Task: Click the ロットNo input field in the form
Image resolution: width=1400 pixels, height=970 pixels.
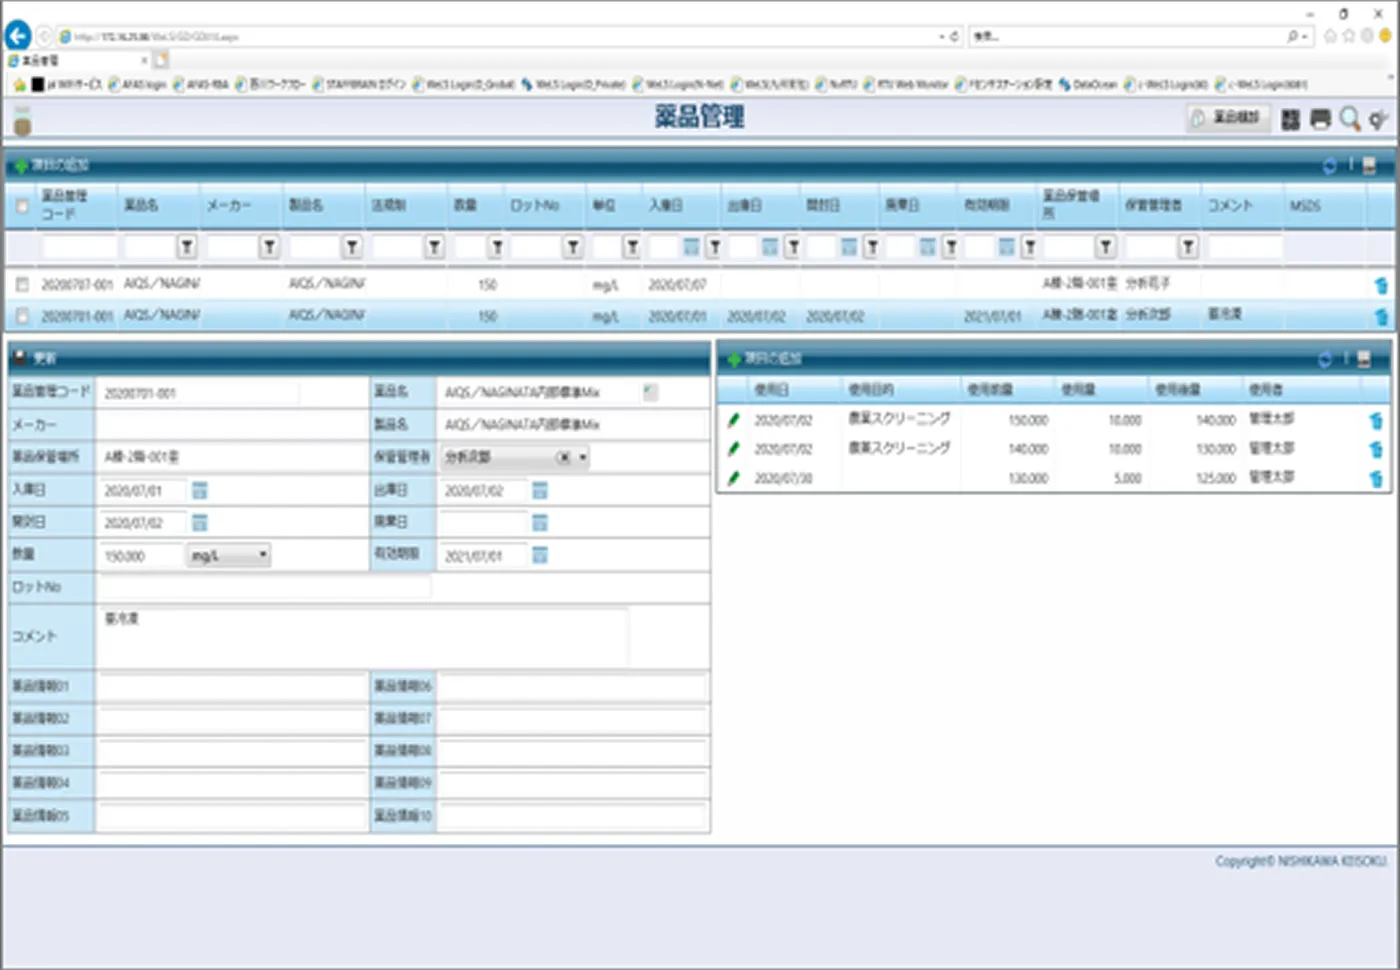Action: [x=265, y=587]
